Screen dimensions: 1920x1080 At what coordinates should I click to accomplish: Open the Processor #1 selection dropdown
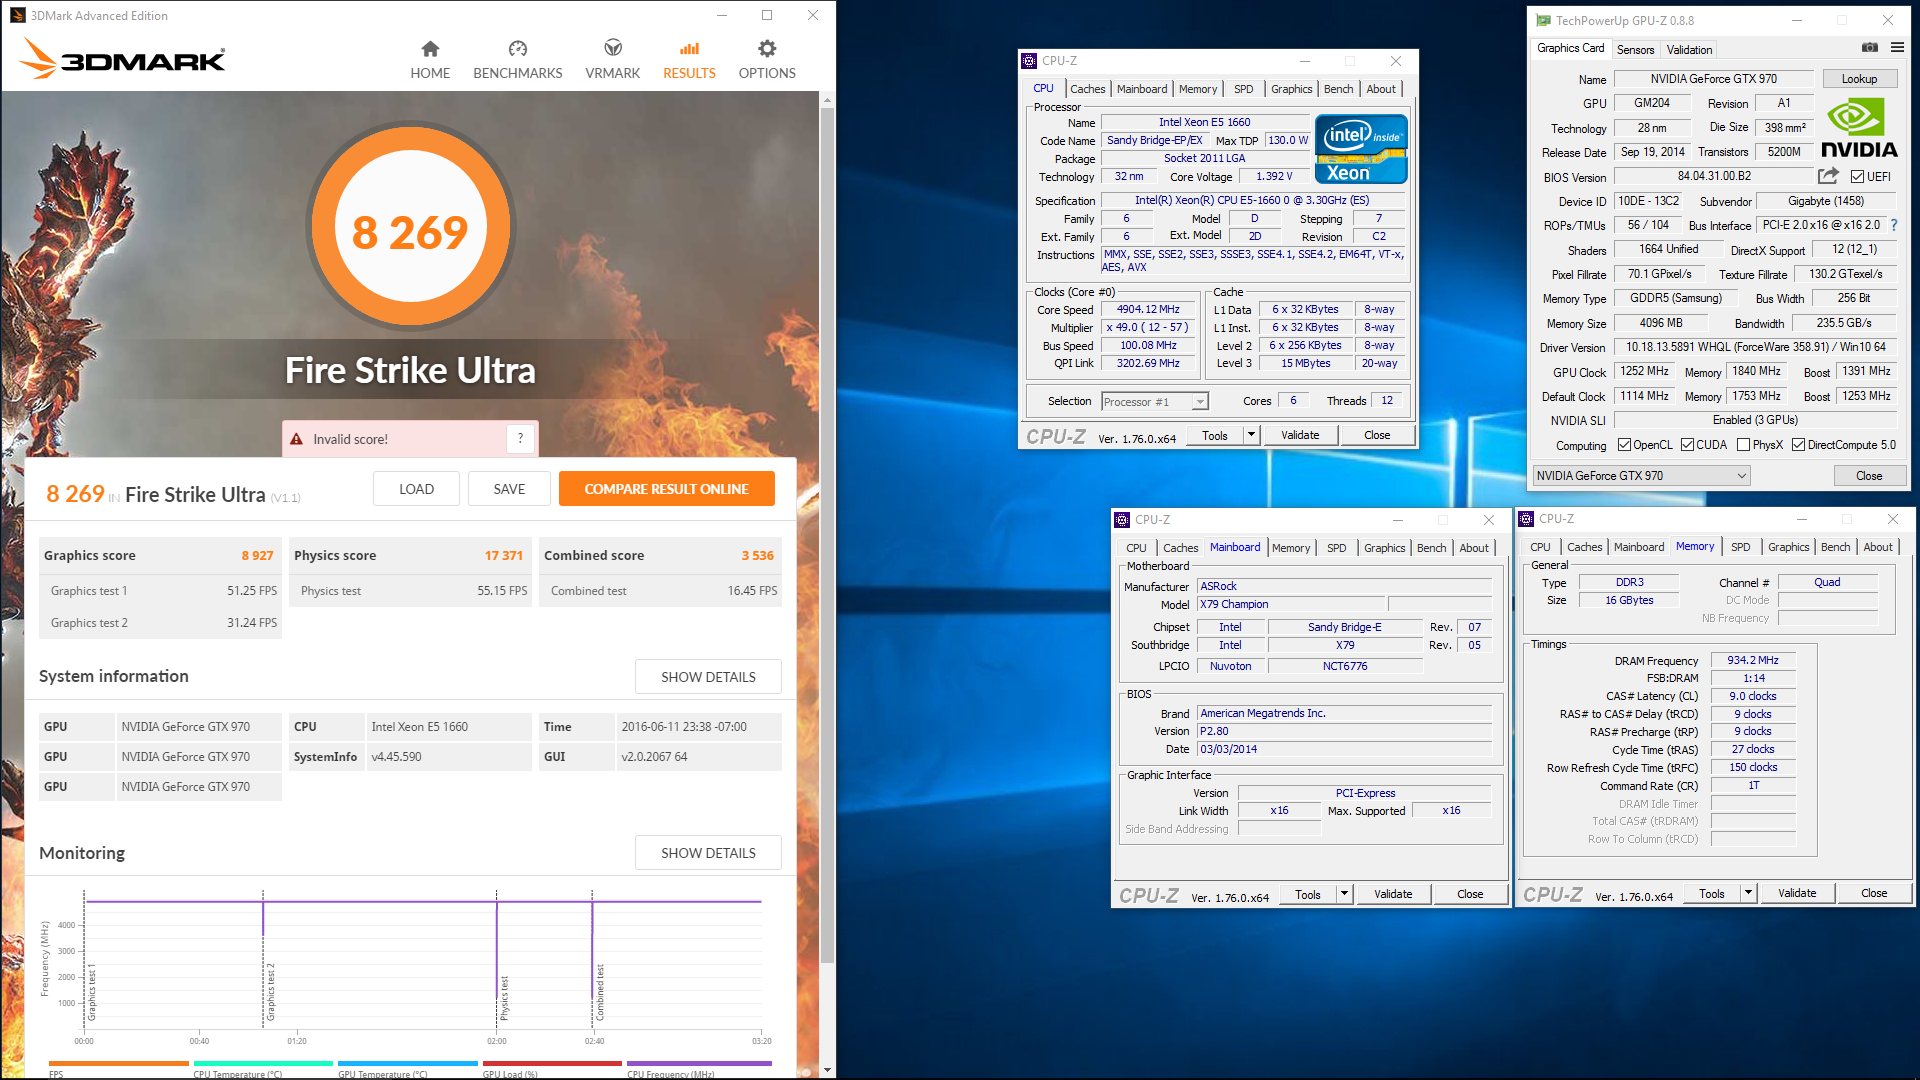[1155, 402]
